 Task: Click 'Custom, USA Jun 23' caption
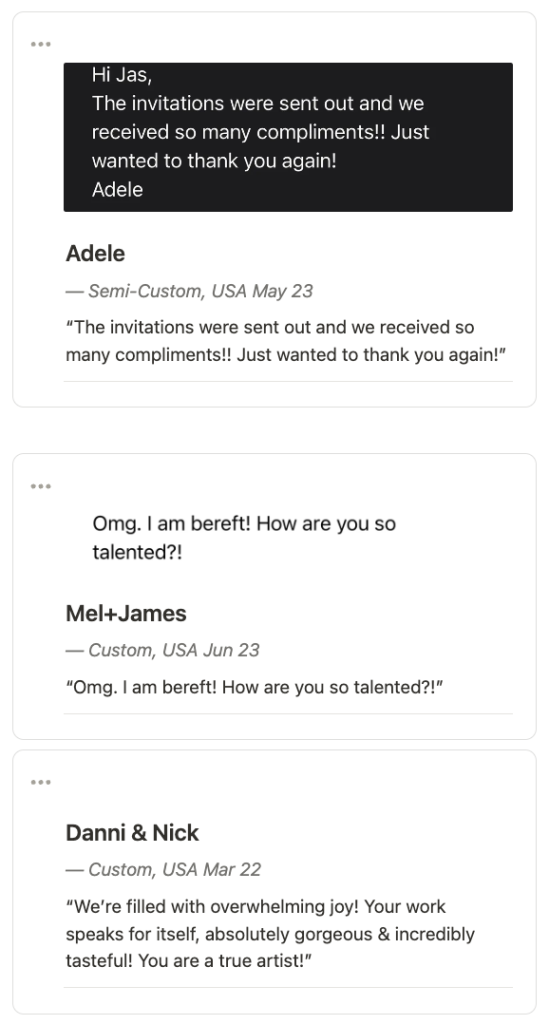(163, 650)
